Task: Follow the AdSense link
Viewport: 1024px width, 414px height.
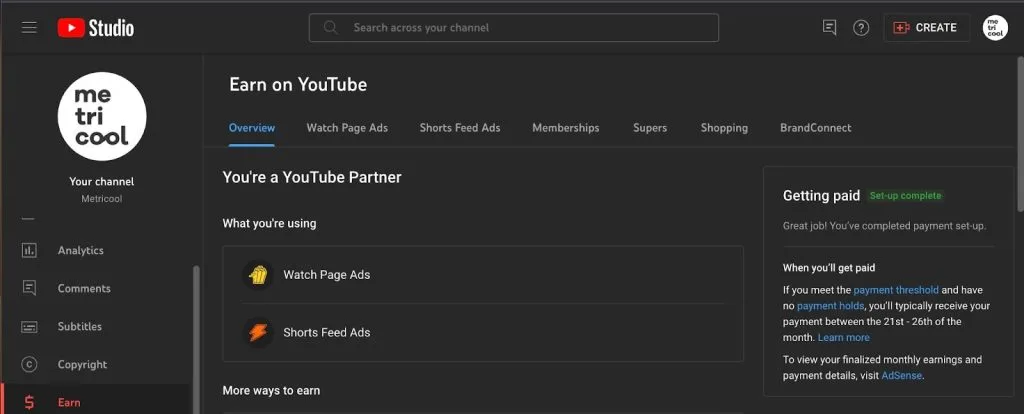Action: 902,375
